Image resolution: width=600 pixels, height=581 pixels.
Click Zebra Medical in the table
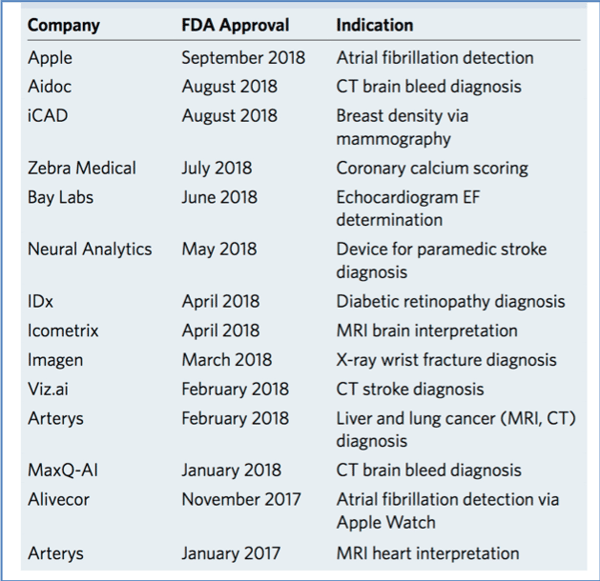pos(82,168)
